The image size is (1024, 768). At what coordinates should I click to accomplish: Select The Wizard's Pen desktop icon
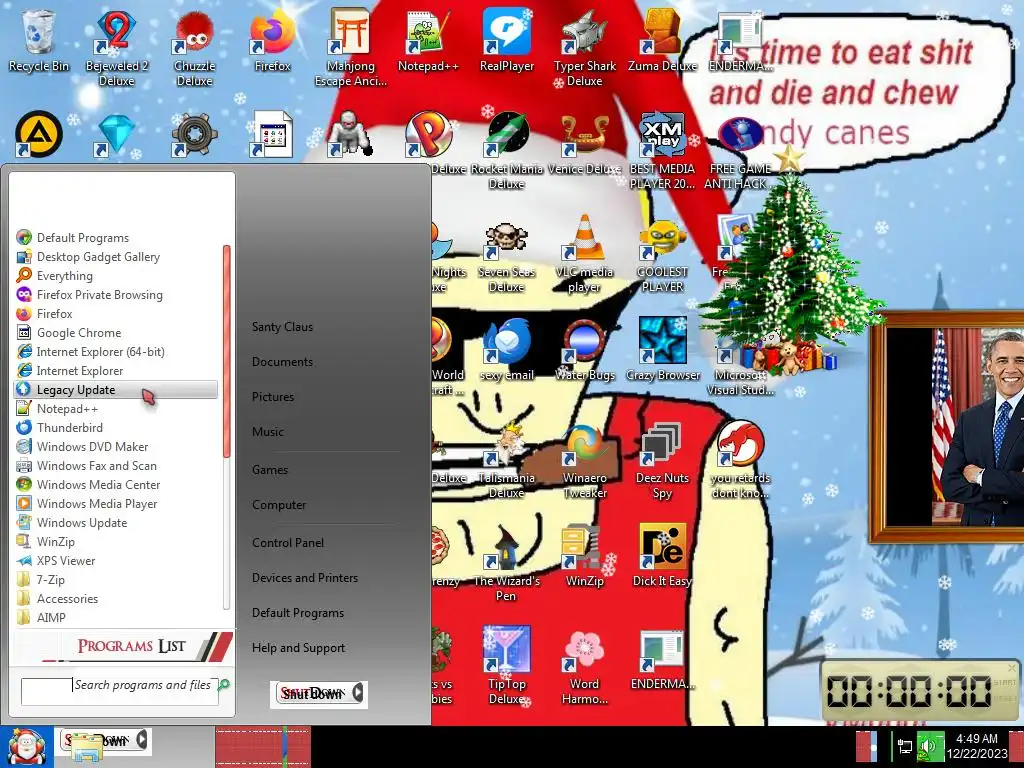point(507,564)
